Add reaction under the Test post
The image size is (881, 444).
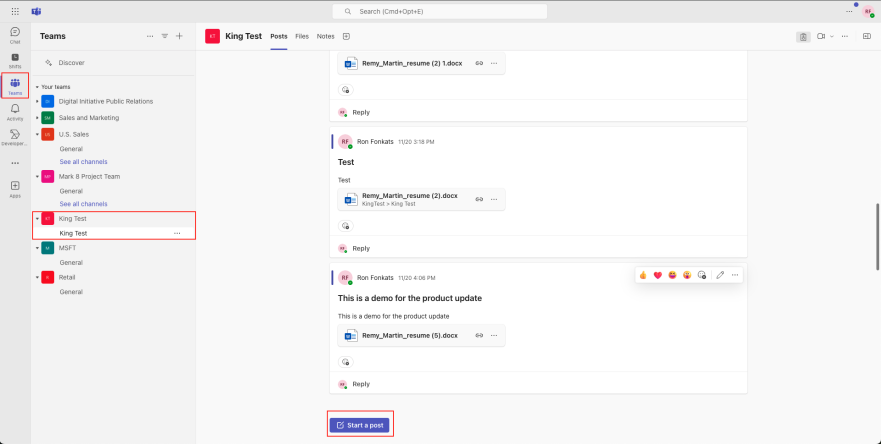(x=346, y=226)
